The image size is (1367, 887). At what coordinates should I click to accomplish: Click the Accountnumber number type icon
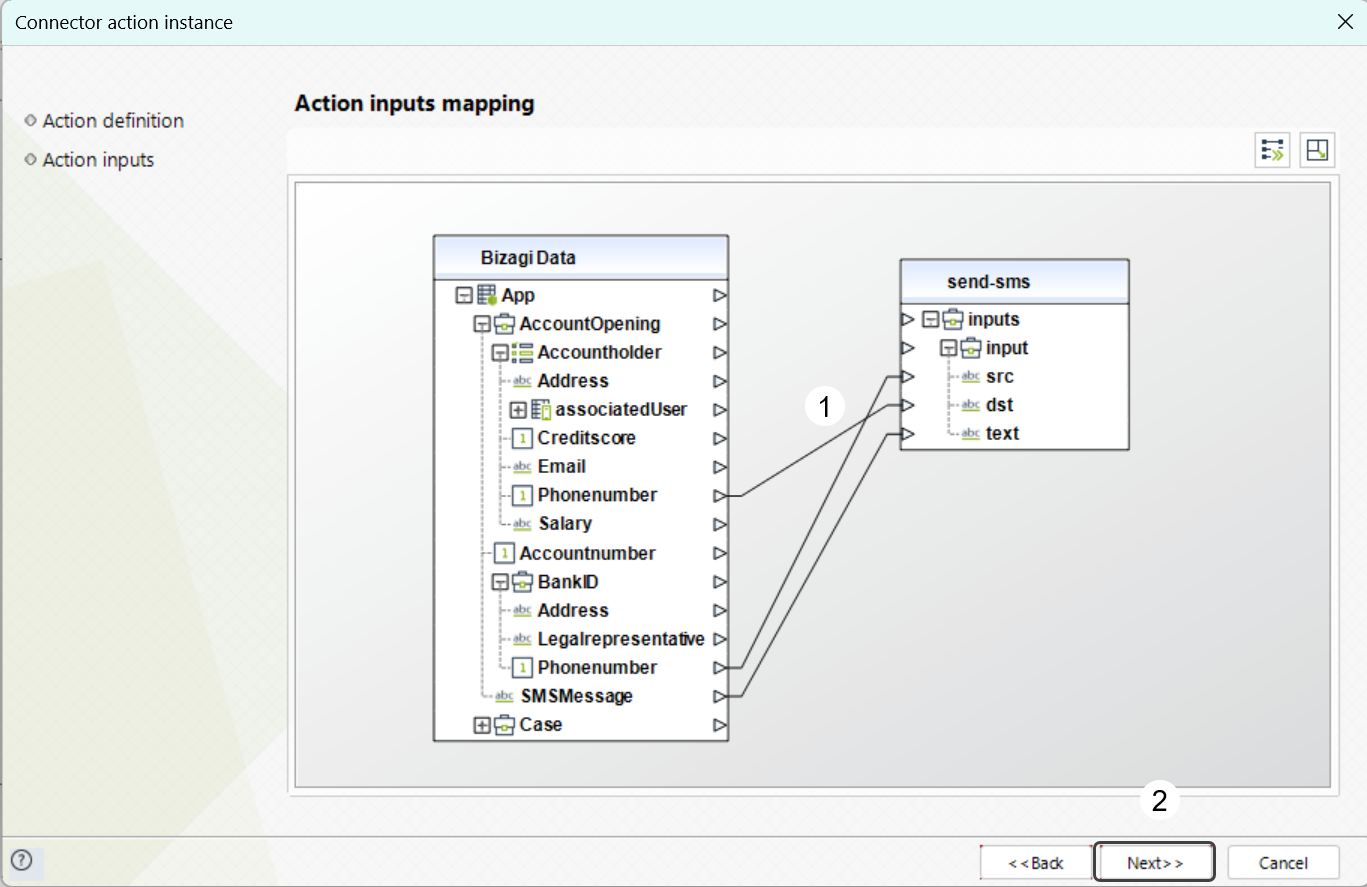coord(504,553)
